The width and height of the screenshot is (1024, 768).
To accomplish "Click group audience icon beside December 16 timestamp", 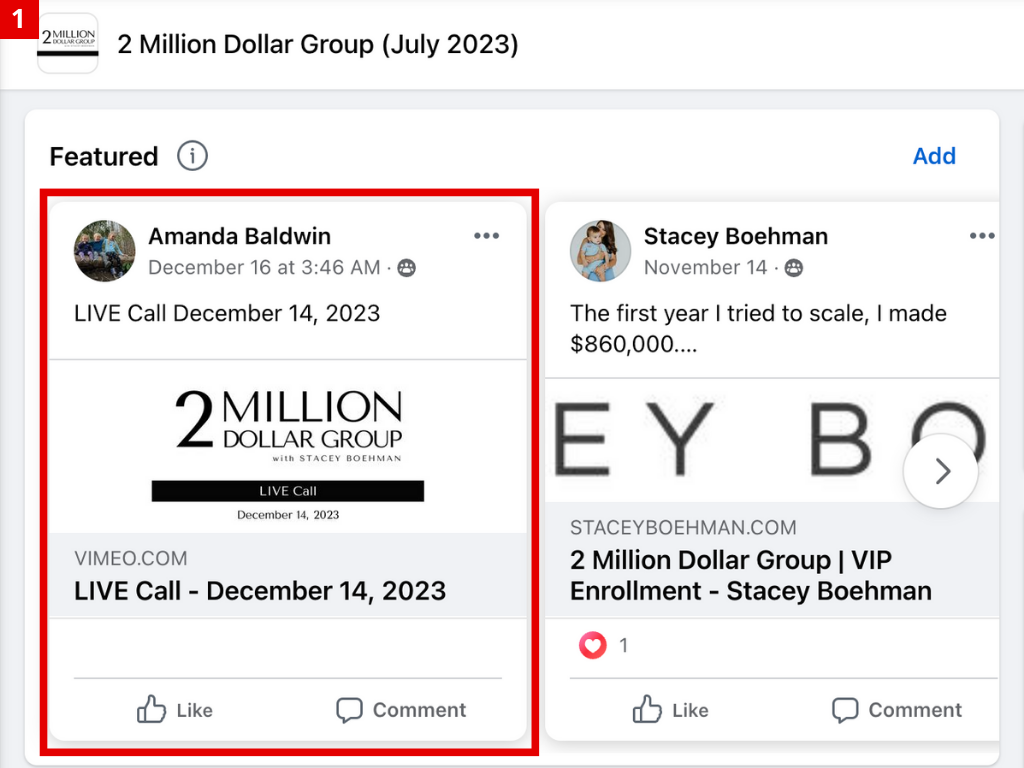I will 406,268.
